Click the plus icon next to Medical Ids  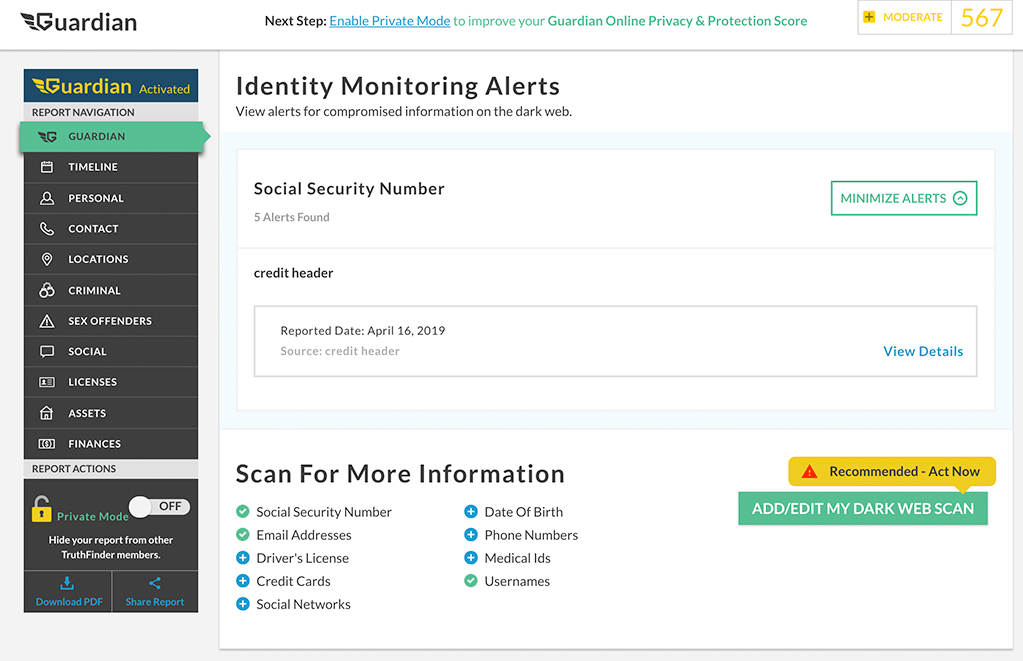click(x=470, y=558)
